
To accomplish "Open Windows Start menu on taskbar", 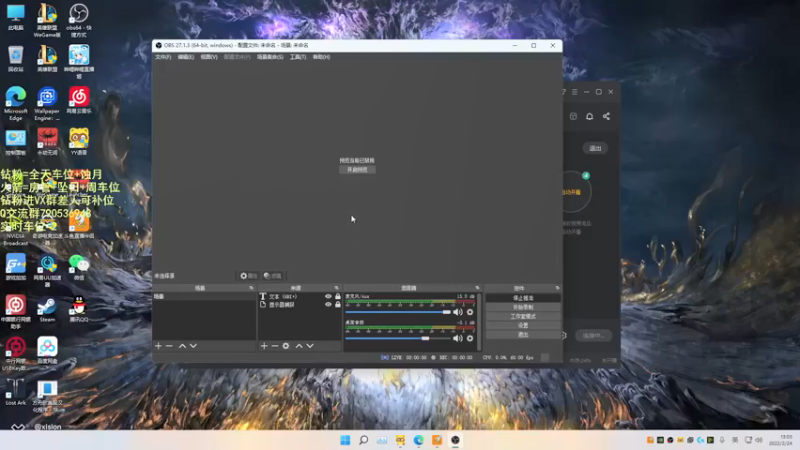I will coord(345,440).
